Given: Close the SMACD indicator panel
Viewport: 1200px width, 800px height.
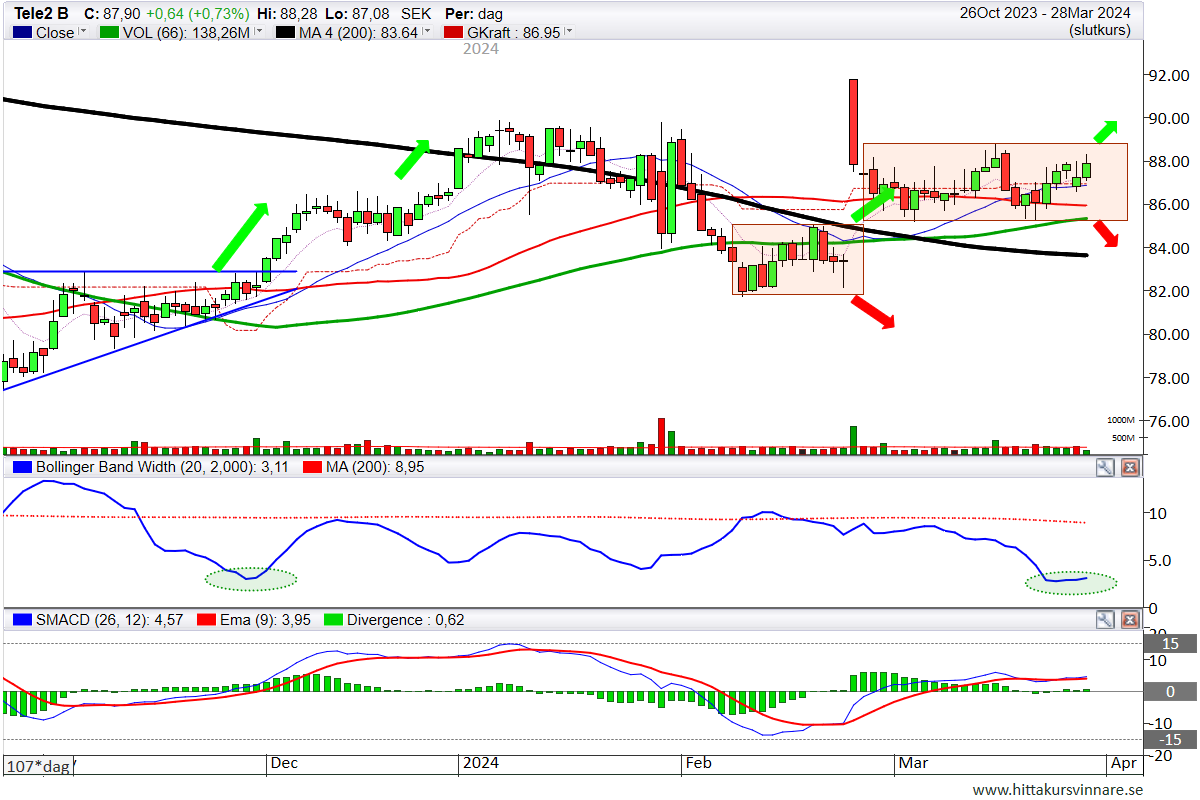Looking at the screenshot, I should pos(1130,620).
